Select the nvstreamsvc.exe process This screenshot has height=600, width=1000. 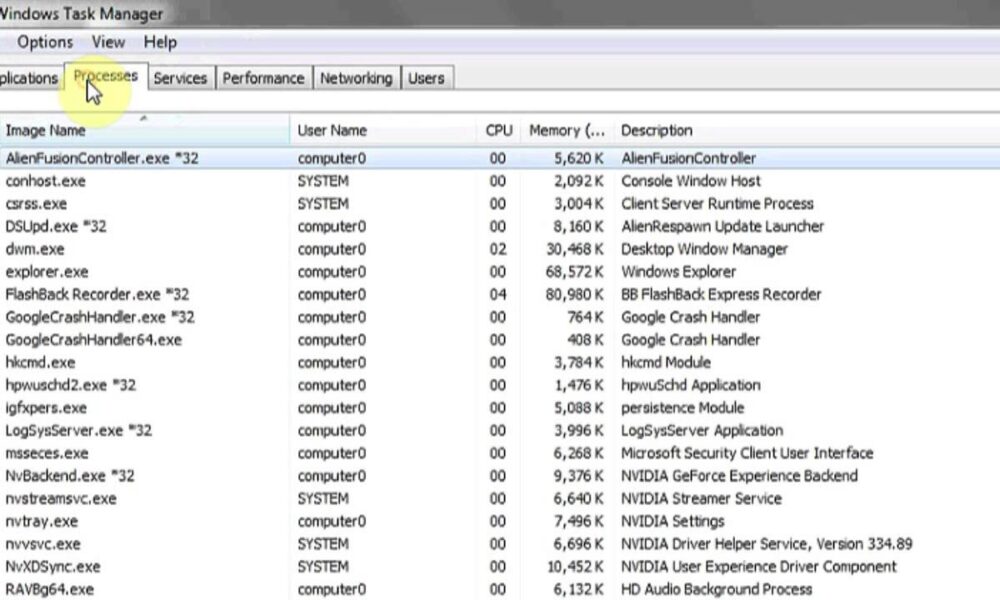(x=500, y=499)
